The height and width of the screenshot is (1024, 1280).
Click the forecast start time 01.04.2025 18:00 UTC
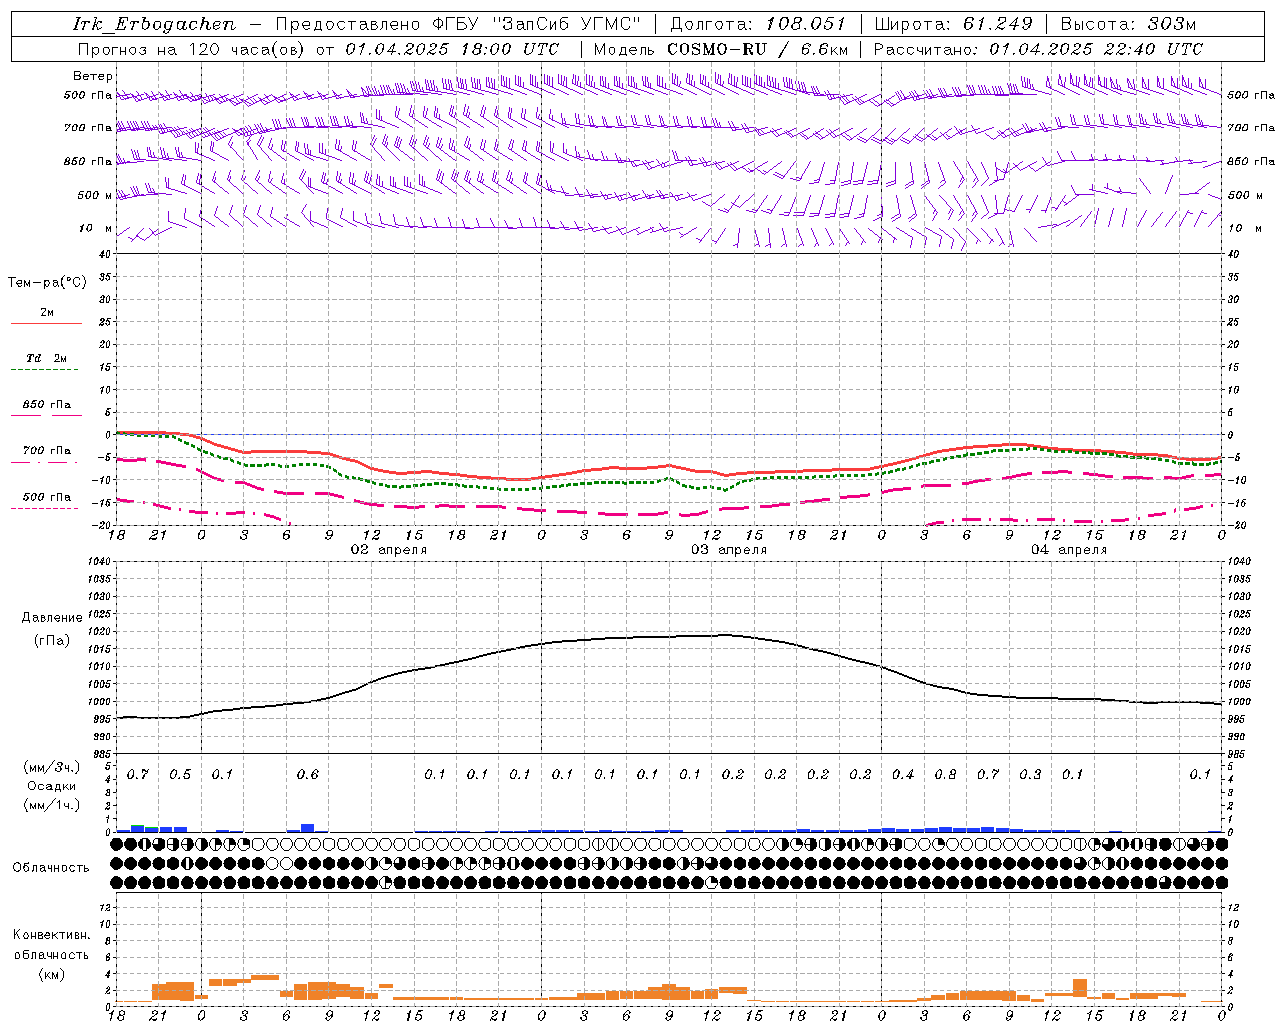[452, 49]
